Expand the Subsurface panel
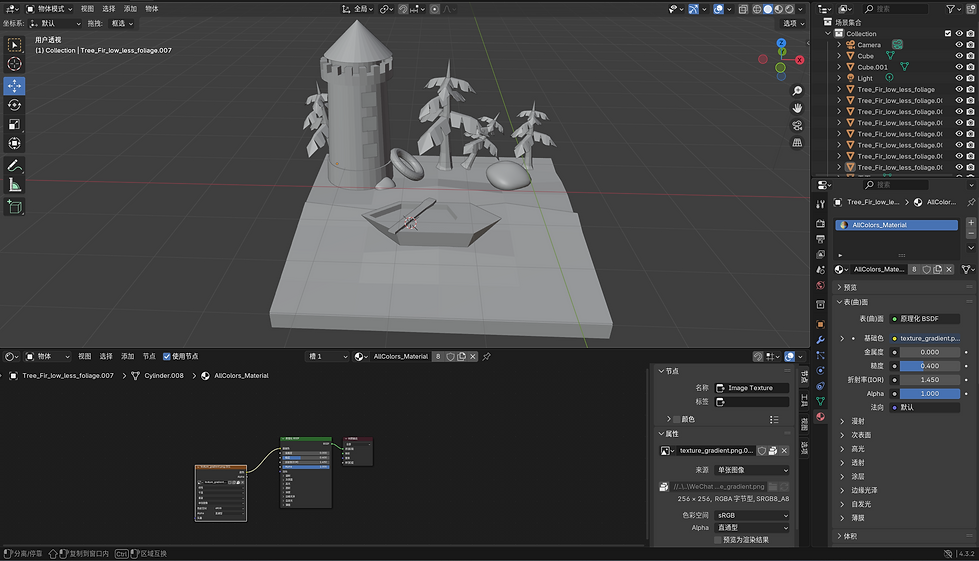Viewport: 979px width, 561px height. pos(860,435)
